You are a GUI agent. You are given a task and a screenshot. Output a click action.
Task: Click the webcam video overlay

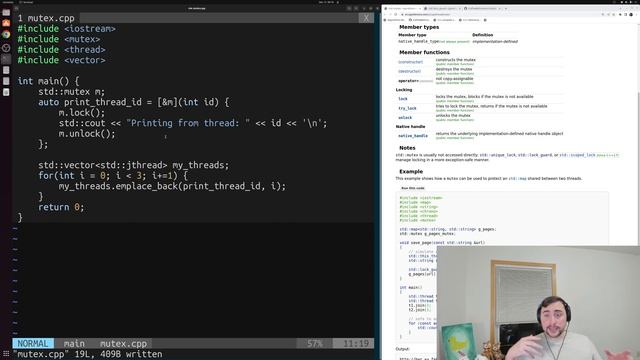tap(538, 303)
